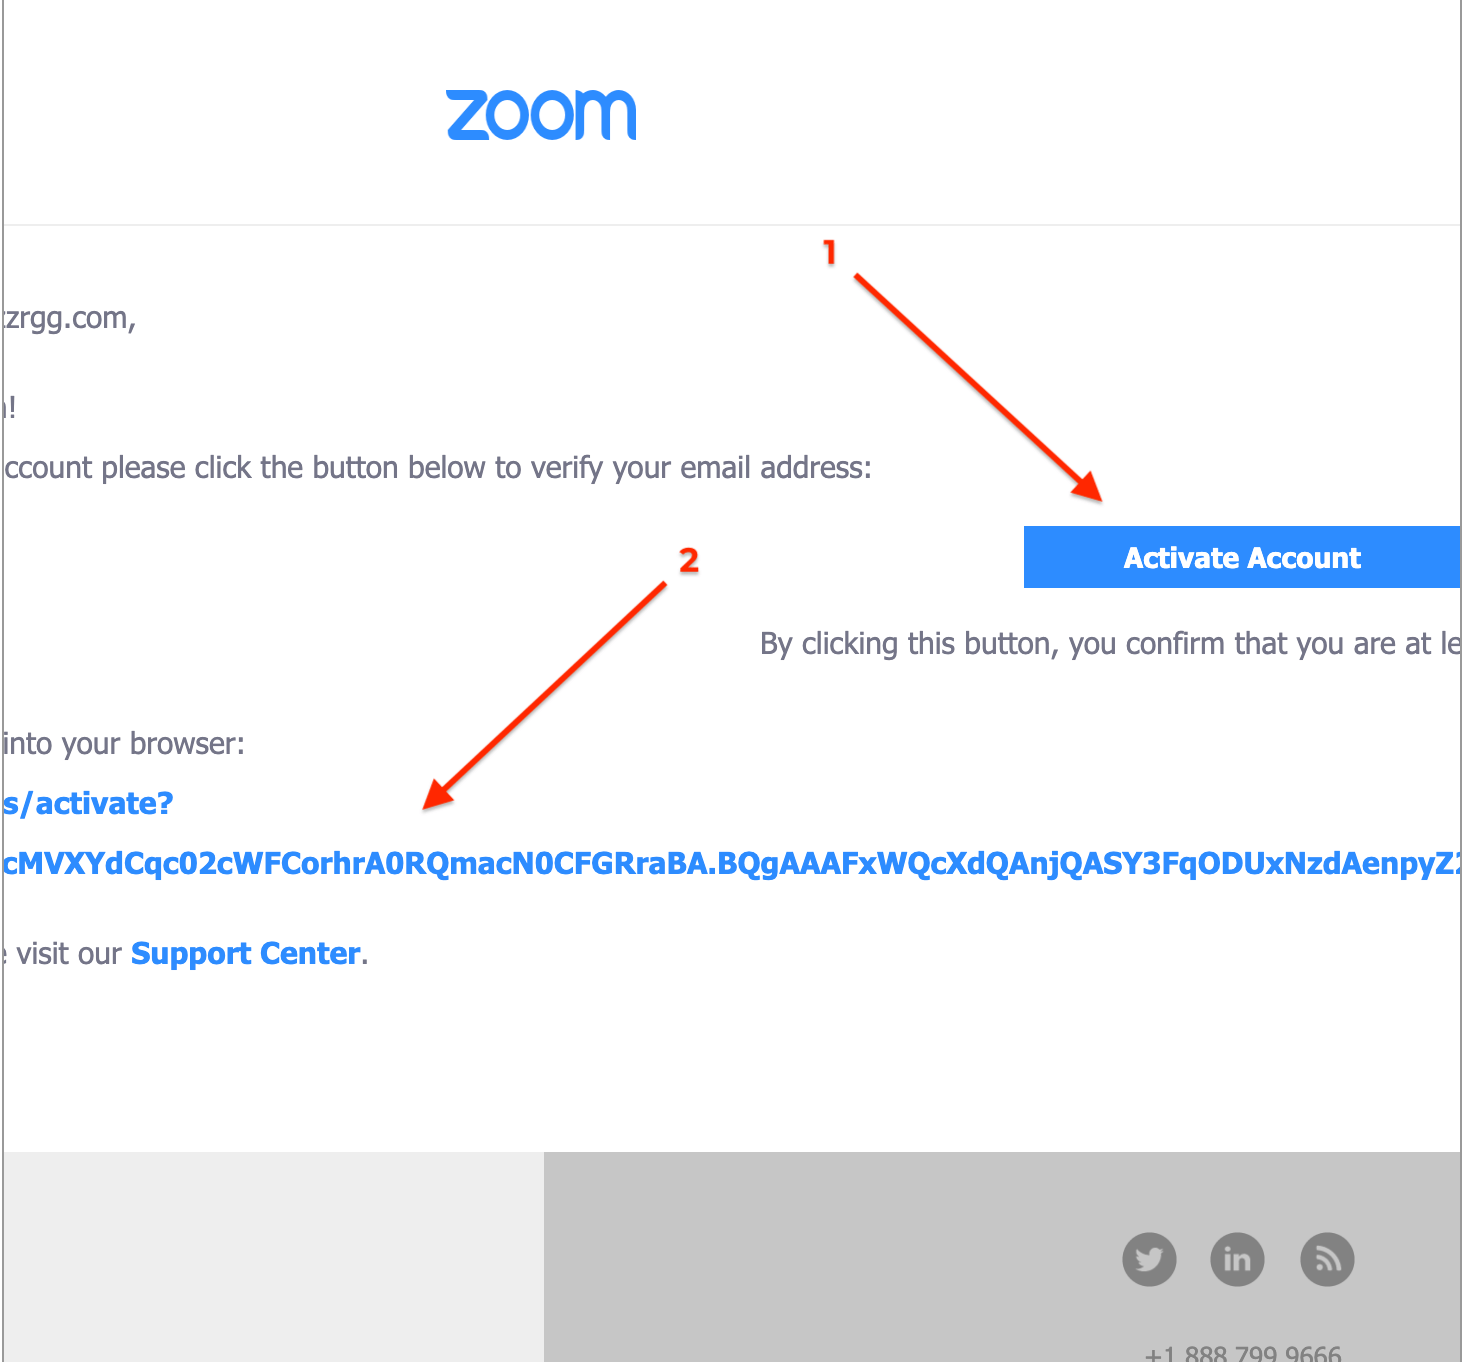Image resolution: width=1470 pixels, height=1362 pixels.
Task: Click the link line ending in activate?
Action: click(x=89, y=803)
